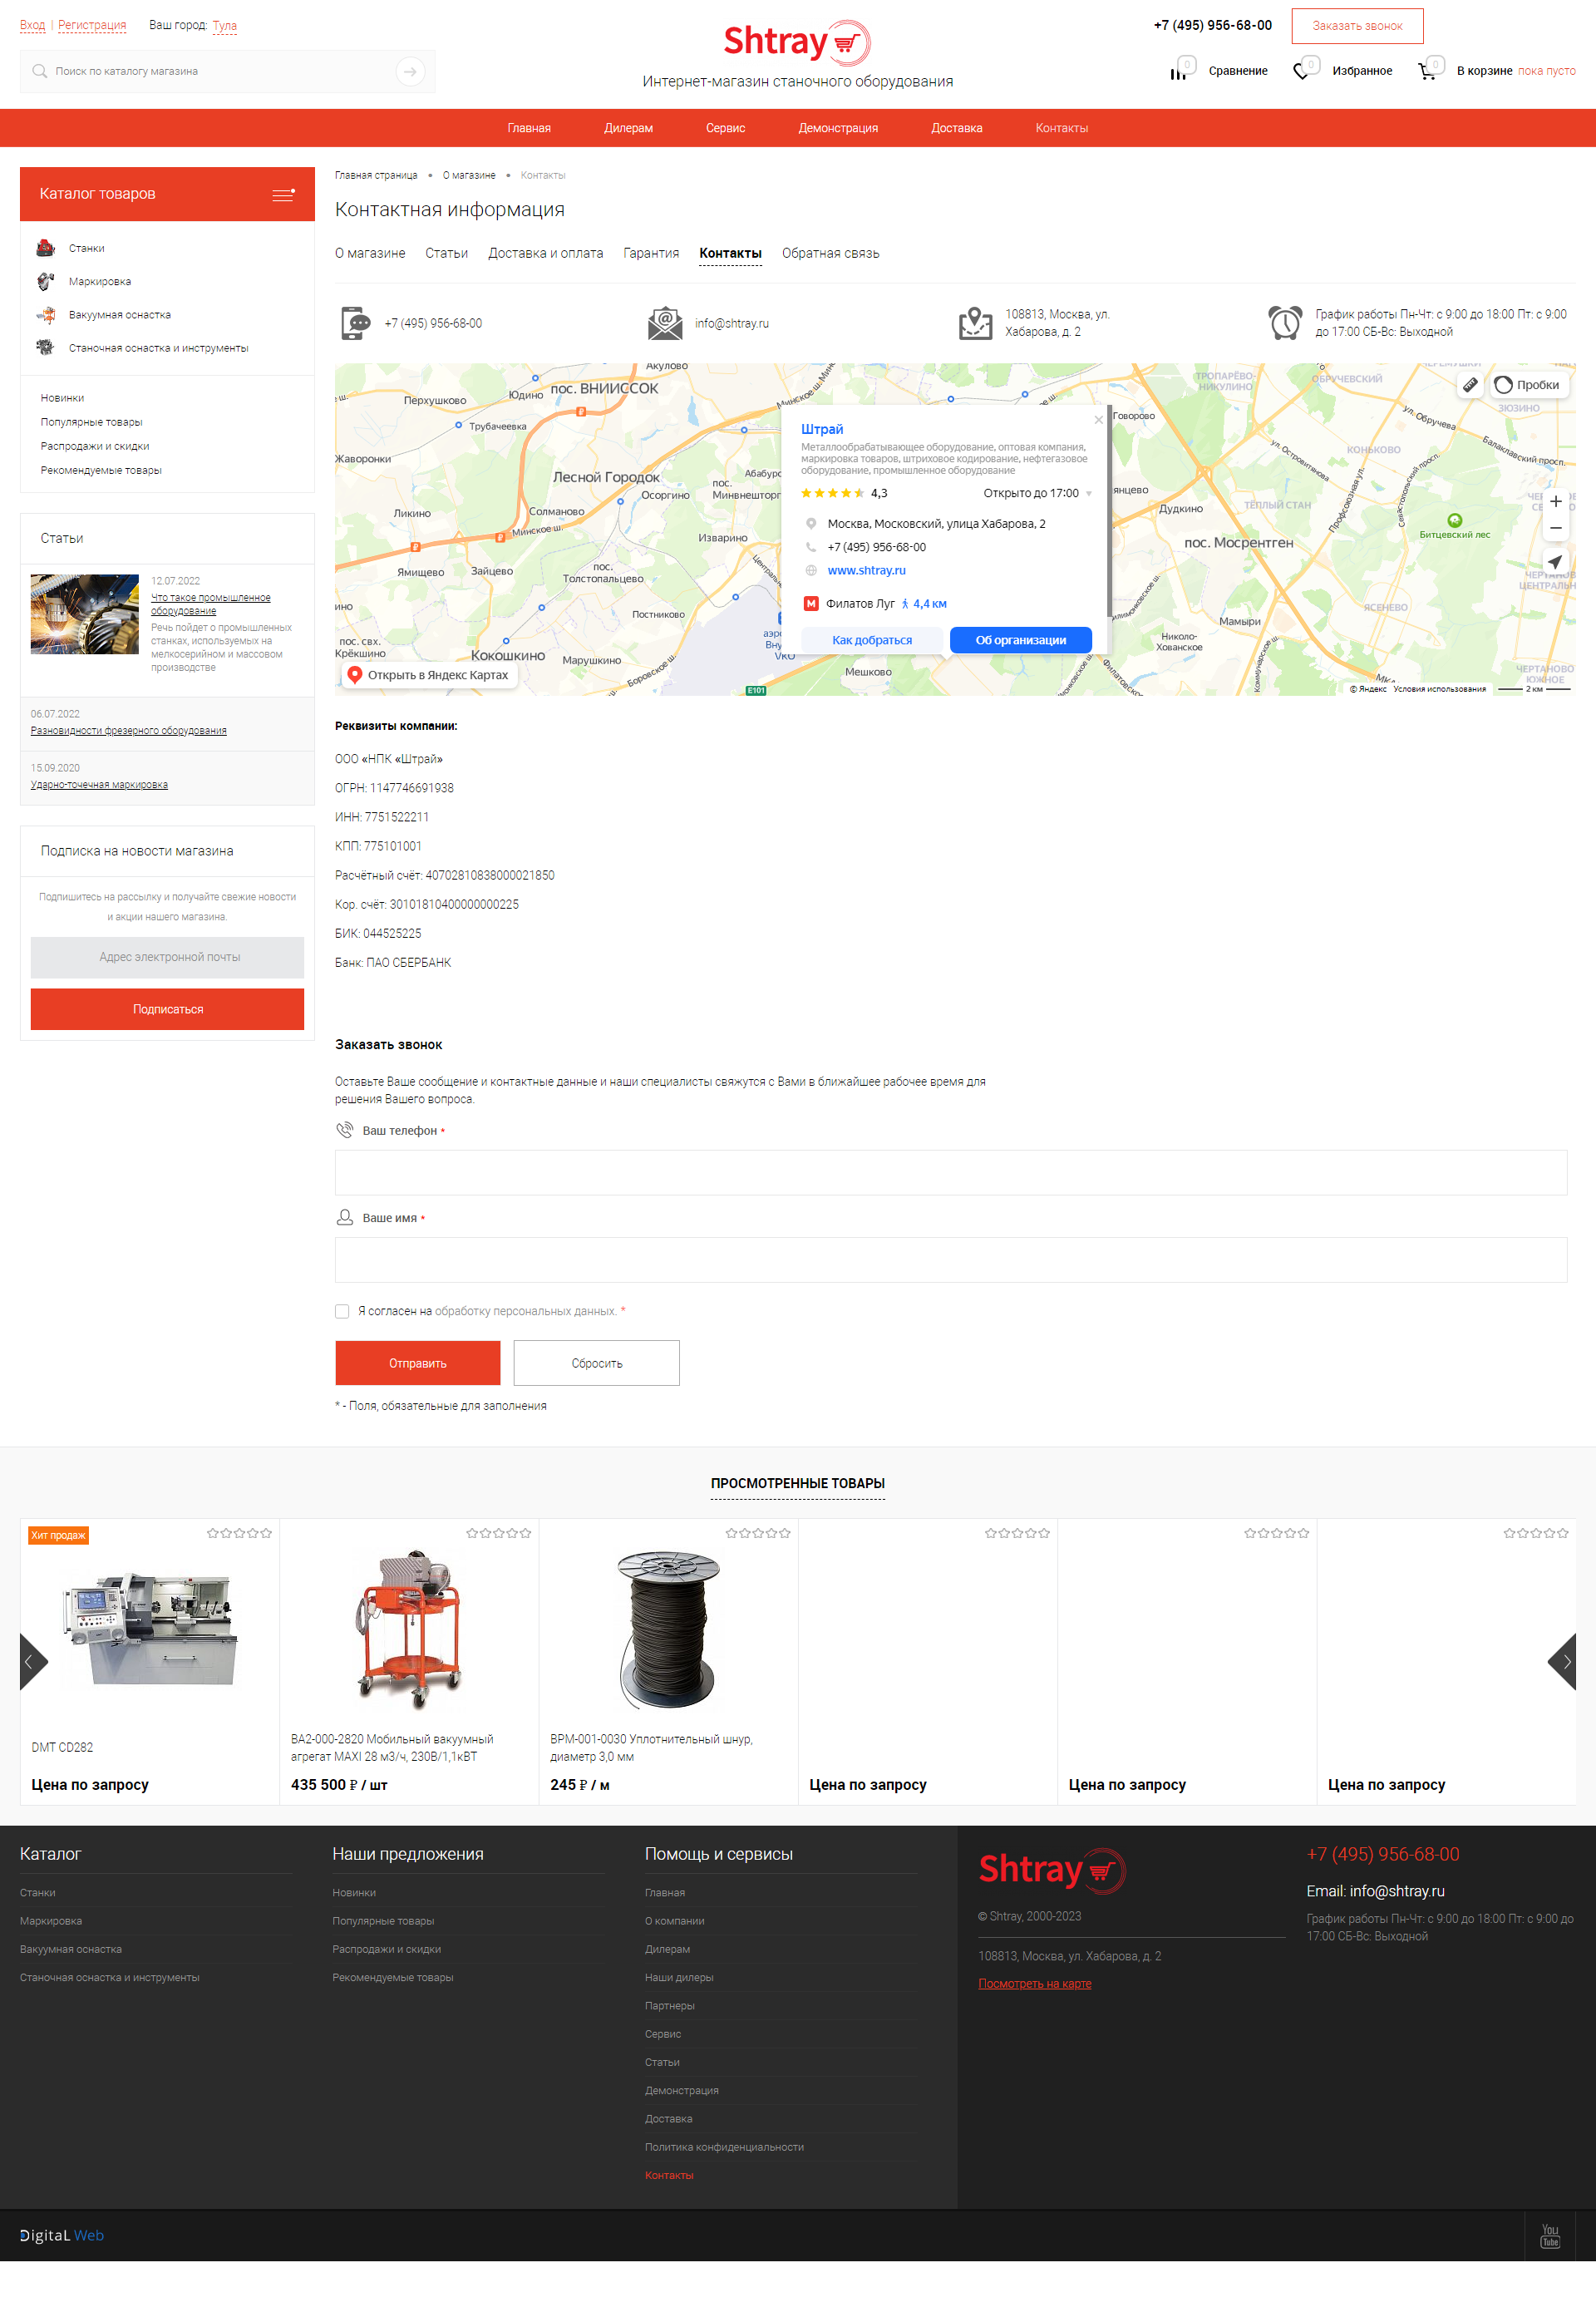
Task: Click the email envelope icon near info@shtray.ru
Action: pyautogui.click(x=665, y=323)
